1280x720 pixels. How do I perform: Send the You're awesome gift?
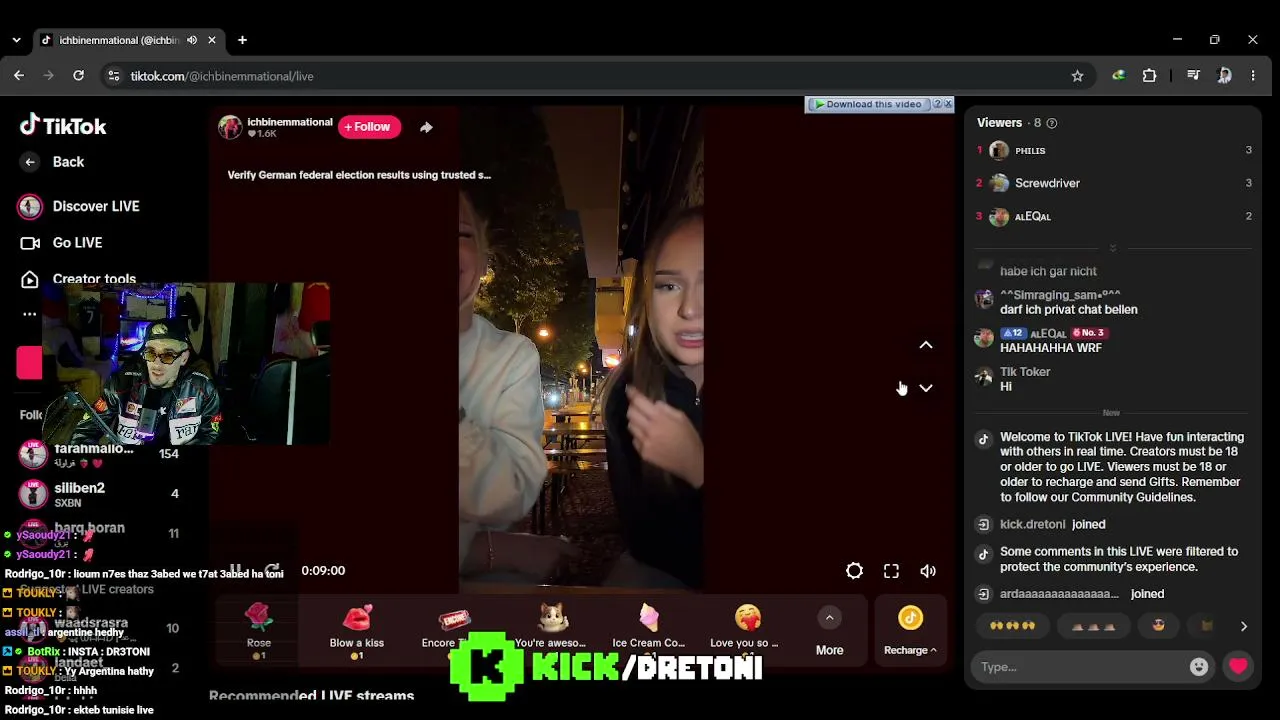click(551, 630)
